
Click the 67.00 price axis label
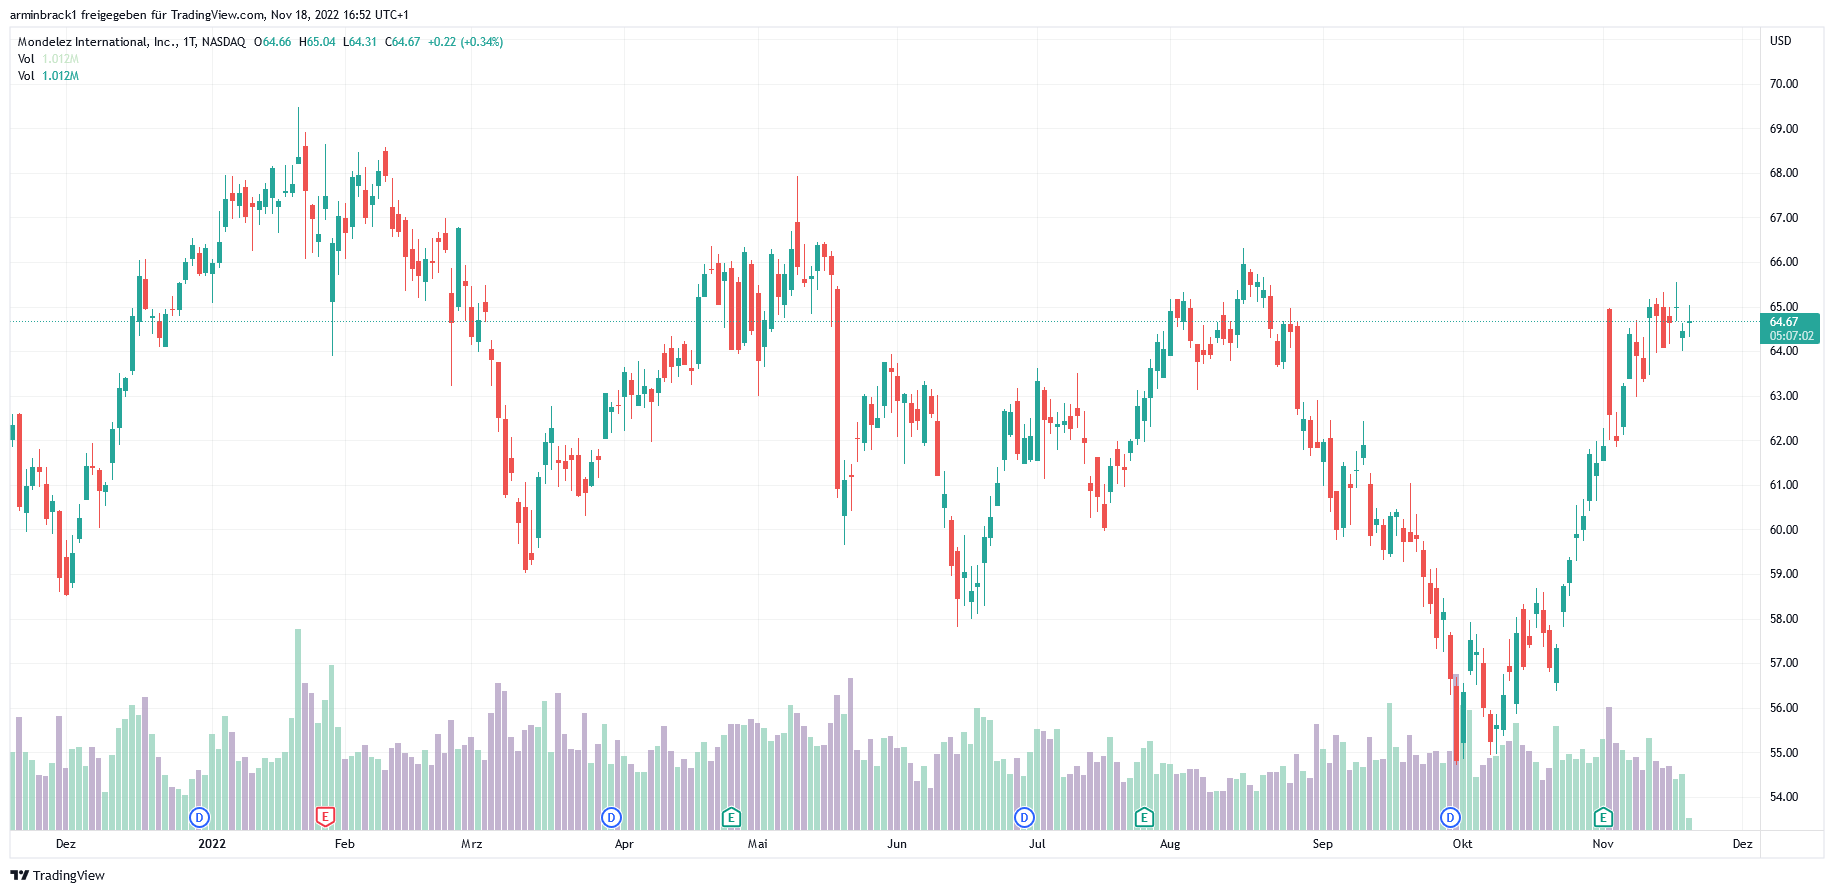(x=1784, y=218)
